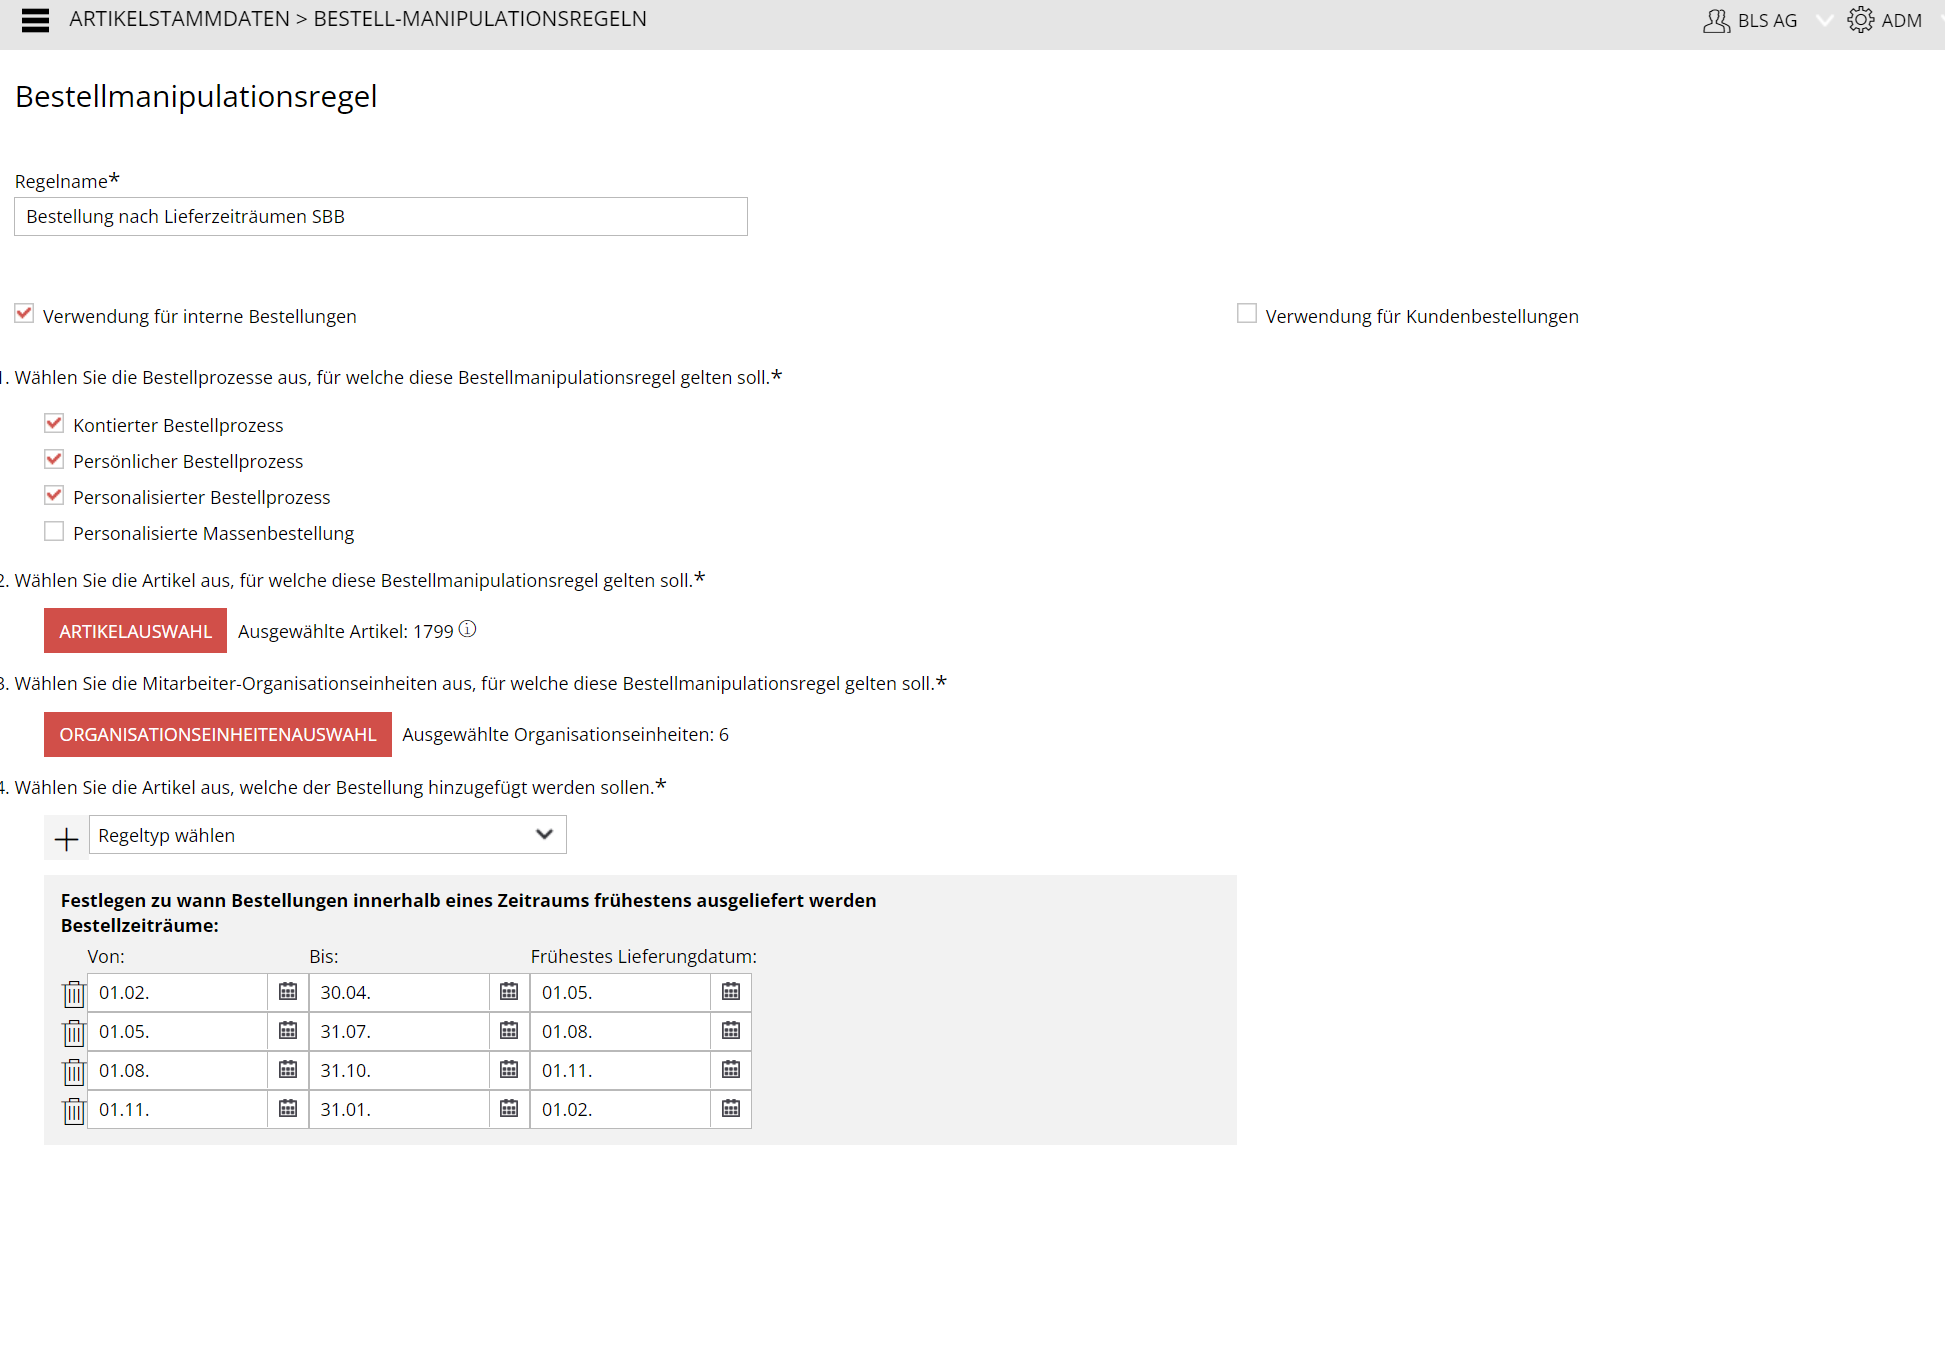Viewport: 1945px width, 1368px height.
Task: Add a rule with the plus icon
Action: coord(66,838)
